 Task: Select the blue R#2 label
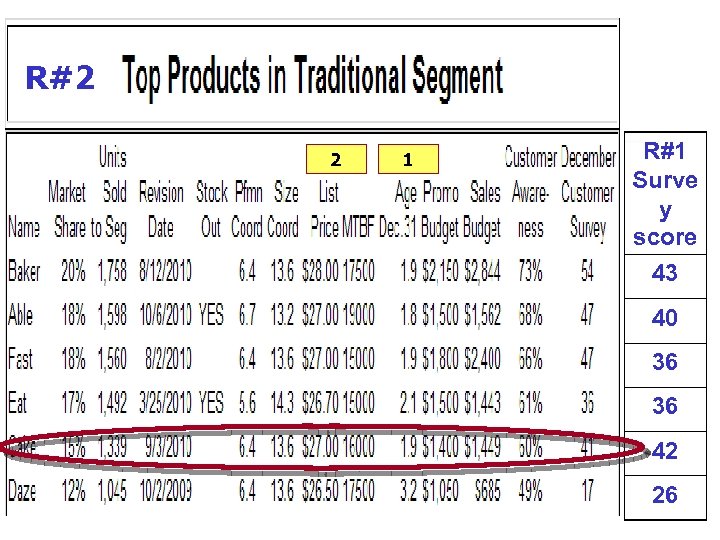tap(60, 78)
